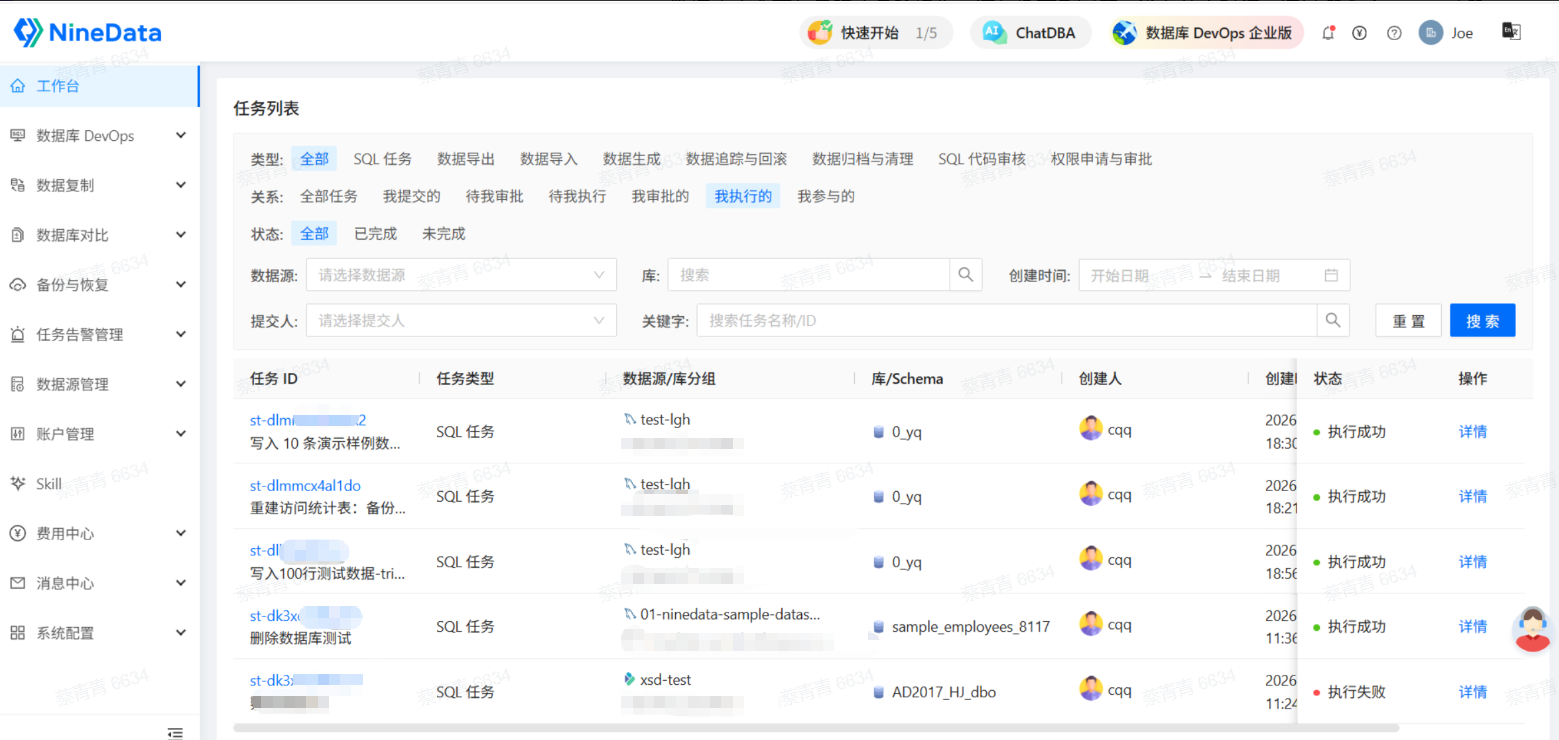Click the magnifier in the 关键字 field

1333,321
